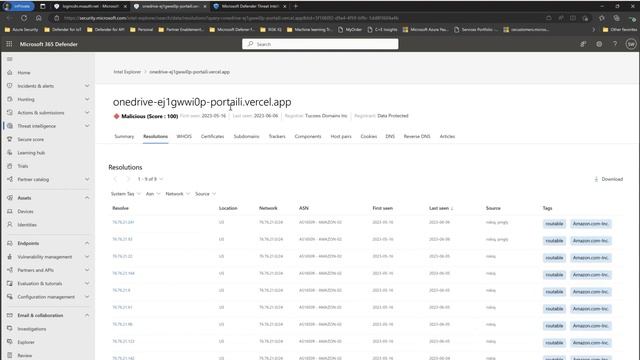Switch to the Certificates tab

[212, 136]
